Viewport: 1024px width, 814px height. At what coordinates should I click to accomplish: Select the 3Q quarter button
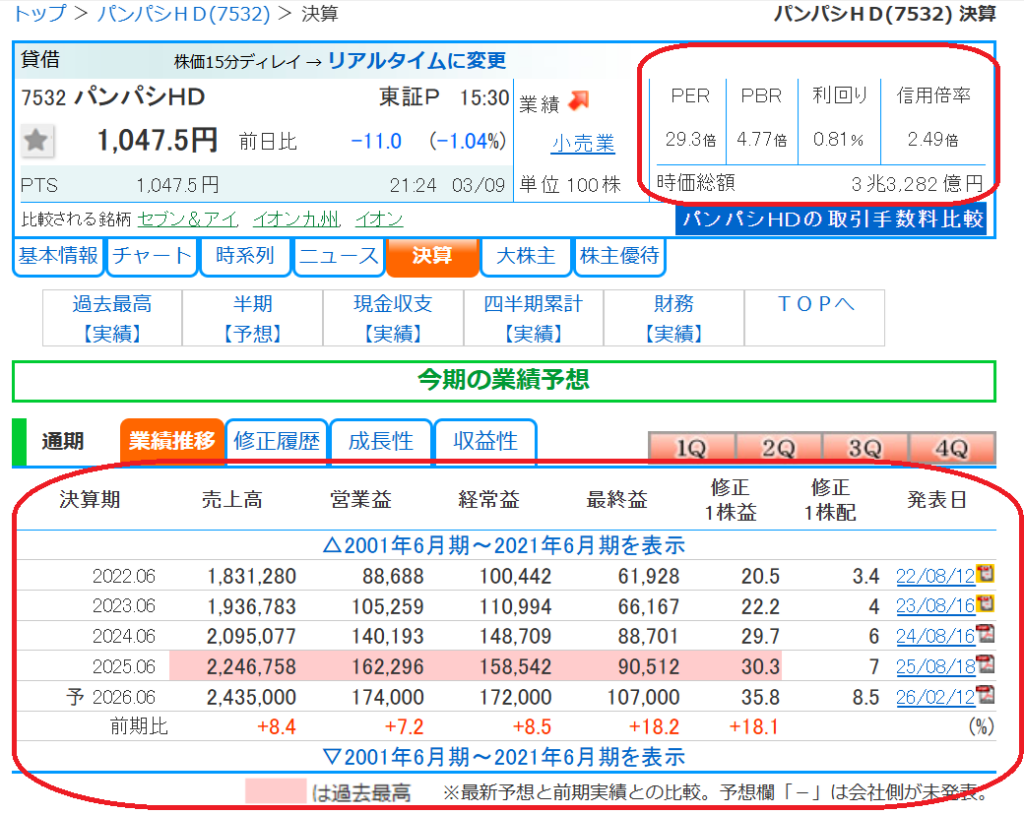pos(864,449)
